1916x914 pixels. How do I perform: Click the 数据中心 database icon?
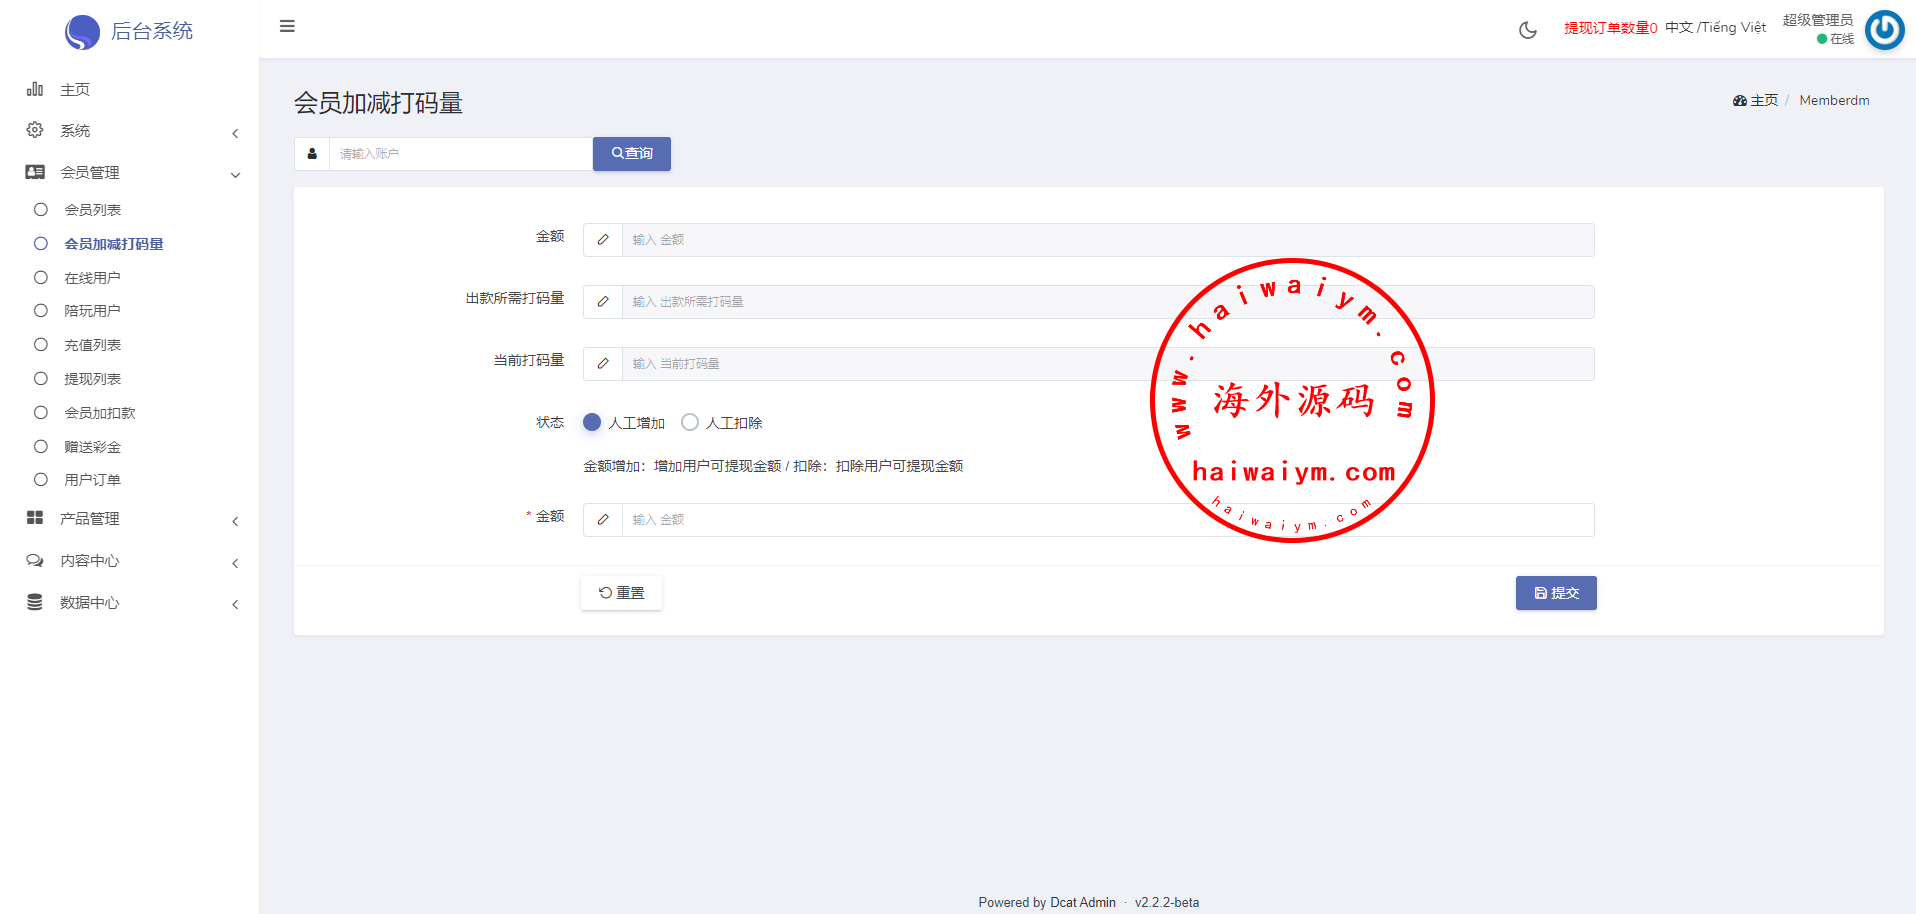(x=35, y=602)
